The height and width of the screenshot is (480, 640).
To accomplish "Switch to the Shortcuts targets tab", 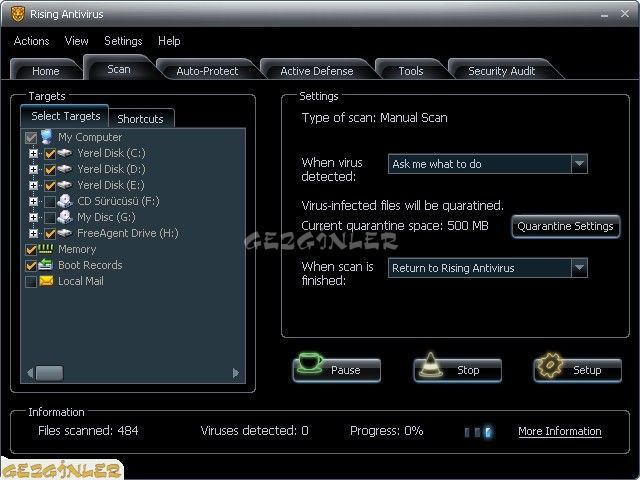I will 140,119.
